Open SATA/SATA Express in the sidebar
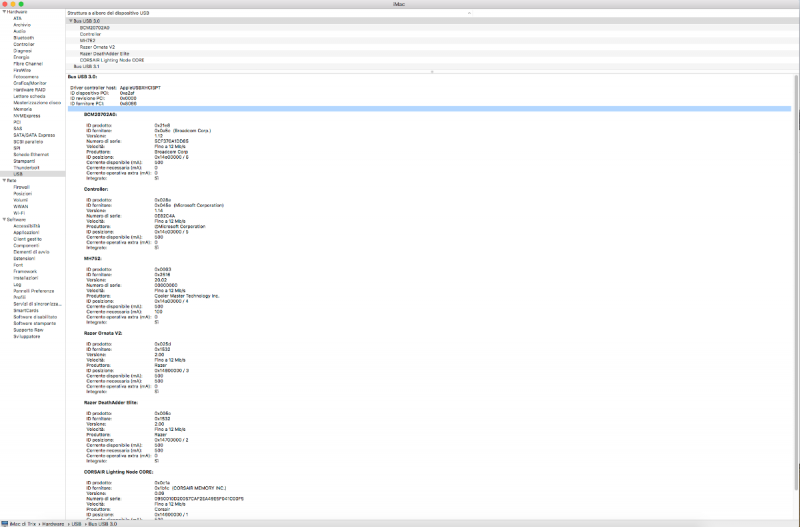 click(x=34, y=135)
